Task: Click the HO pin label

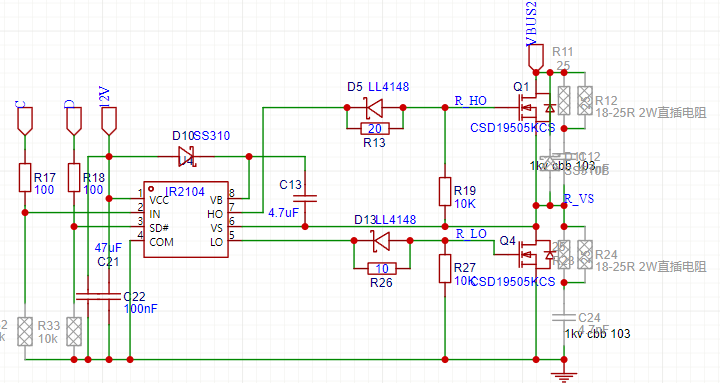Action: coord(215,214)
